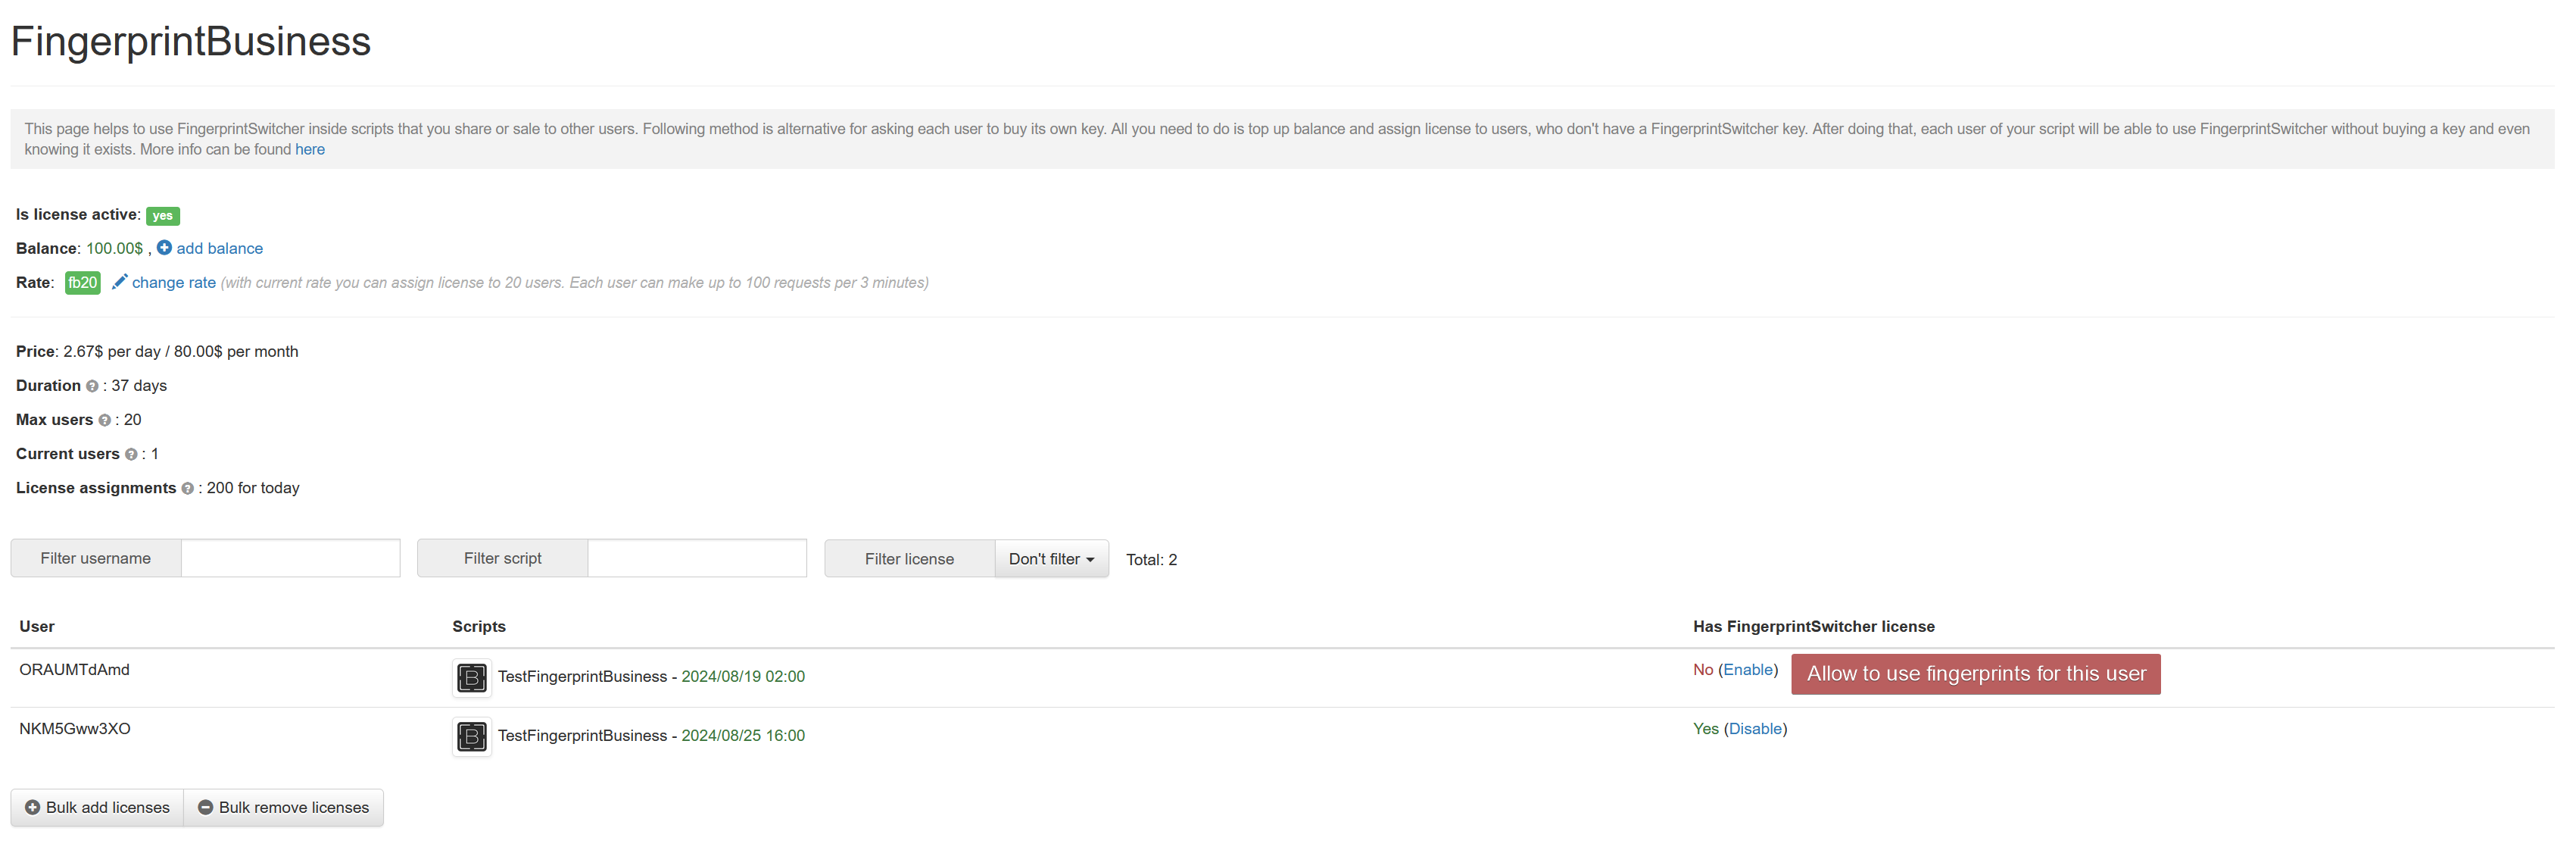Click the pencil icon next to change rate
2576x844 pixels.
point(119,282)
